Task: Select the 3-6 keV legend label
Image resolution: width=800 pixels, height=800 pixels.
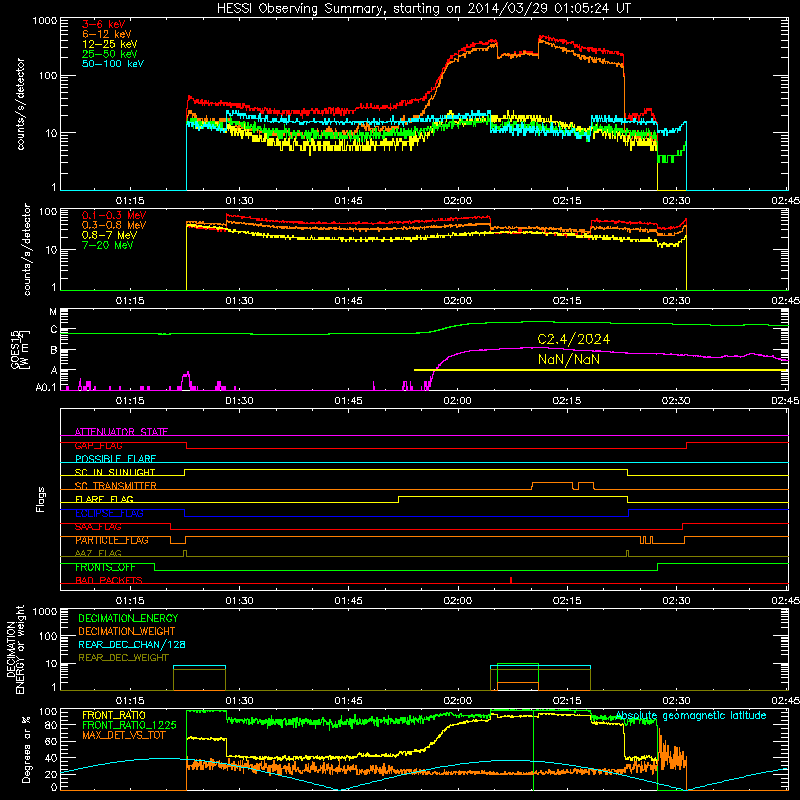Action: click(104, 24)
